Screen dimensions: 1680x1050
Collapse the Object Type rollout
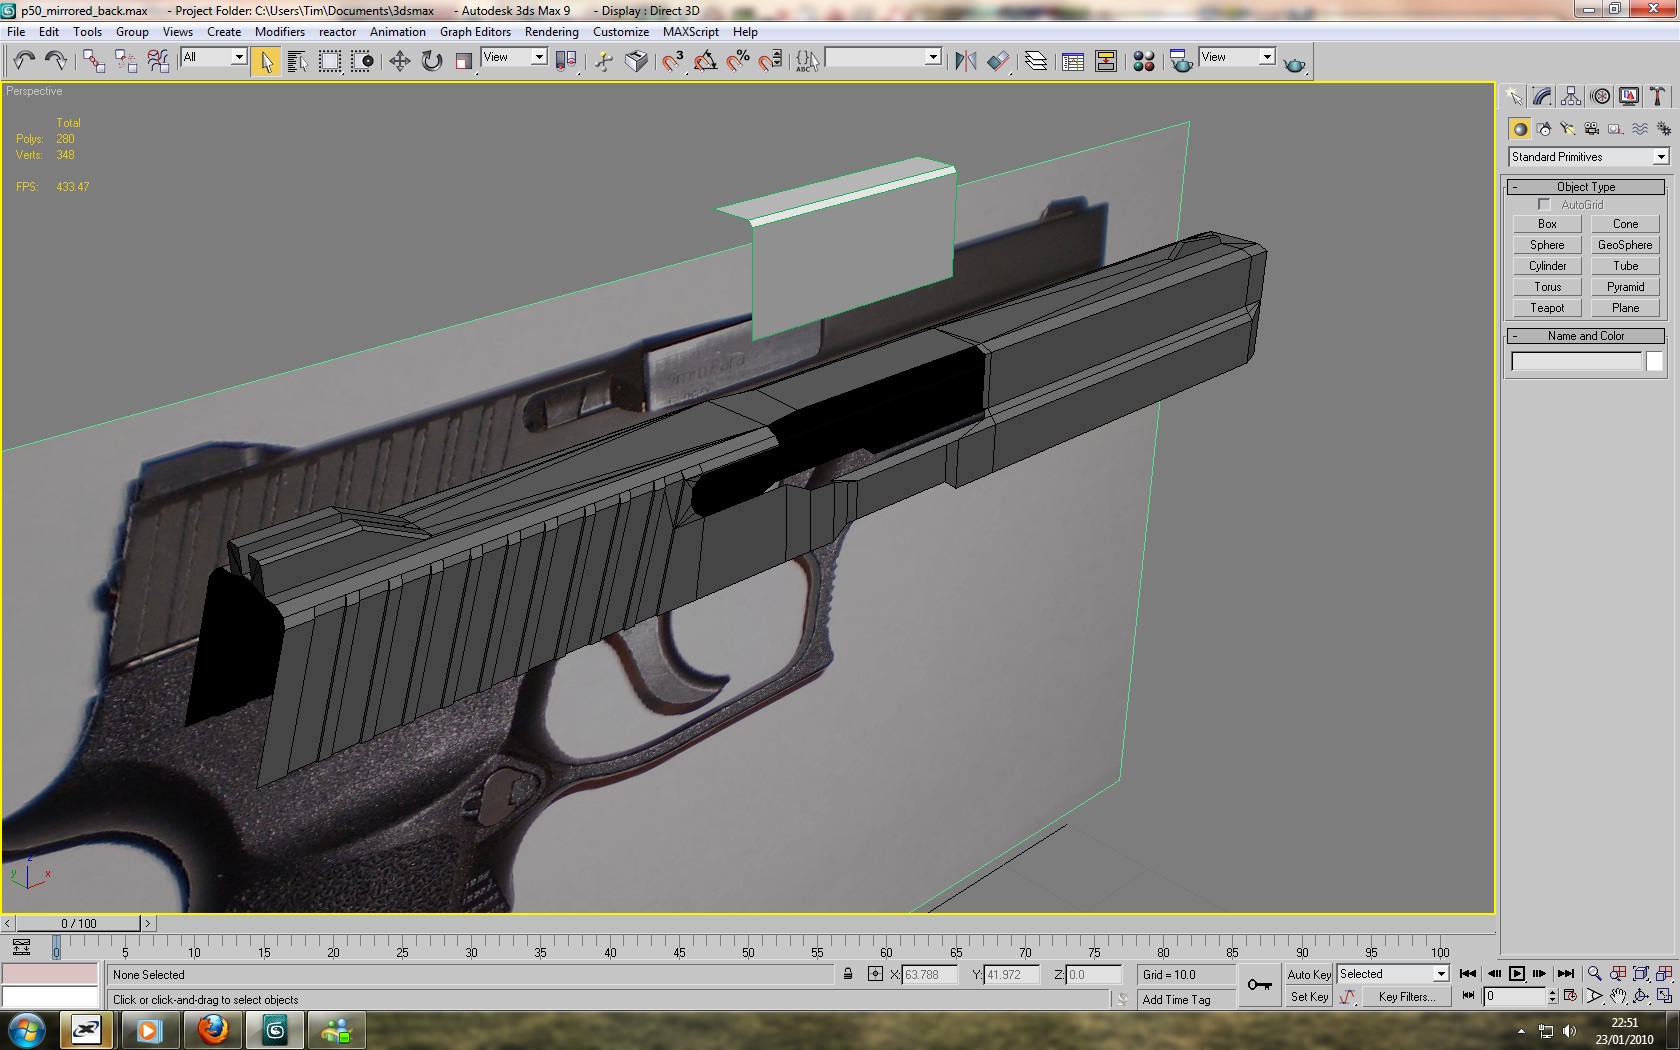(x=1585, y=187)
